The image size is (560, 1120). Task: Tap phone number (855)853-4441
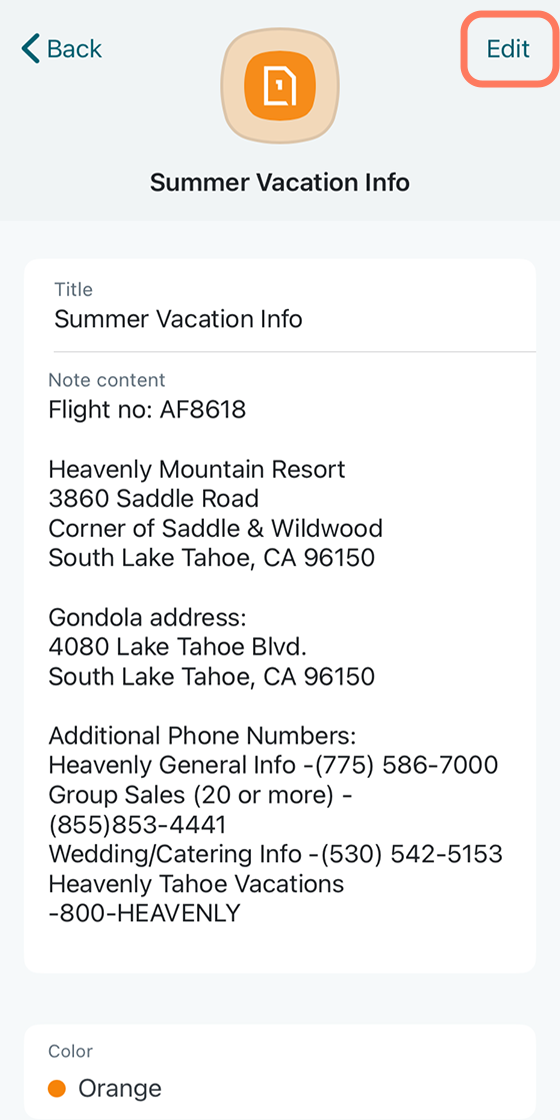tap(137, 825)
